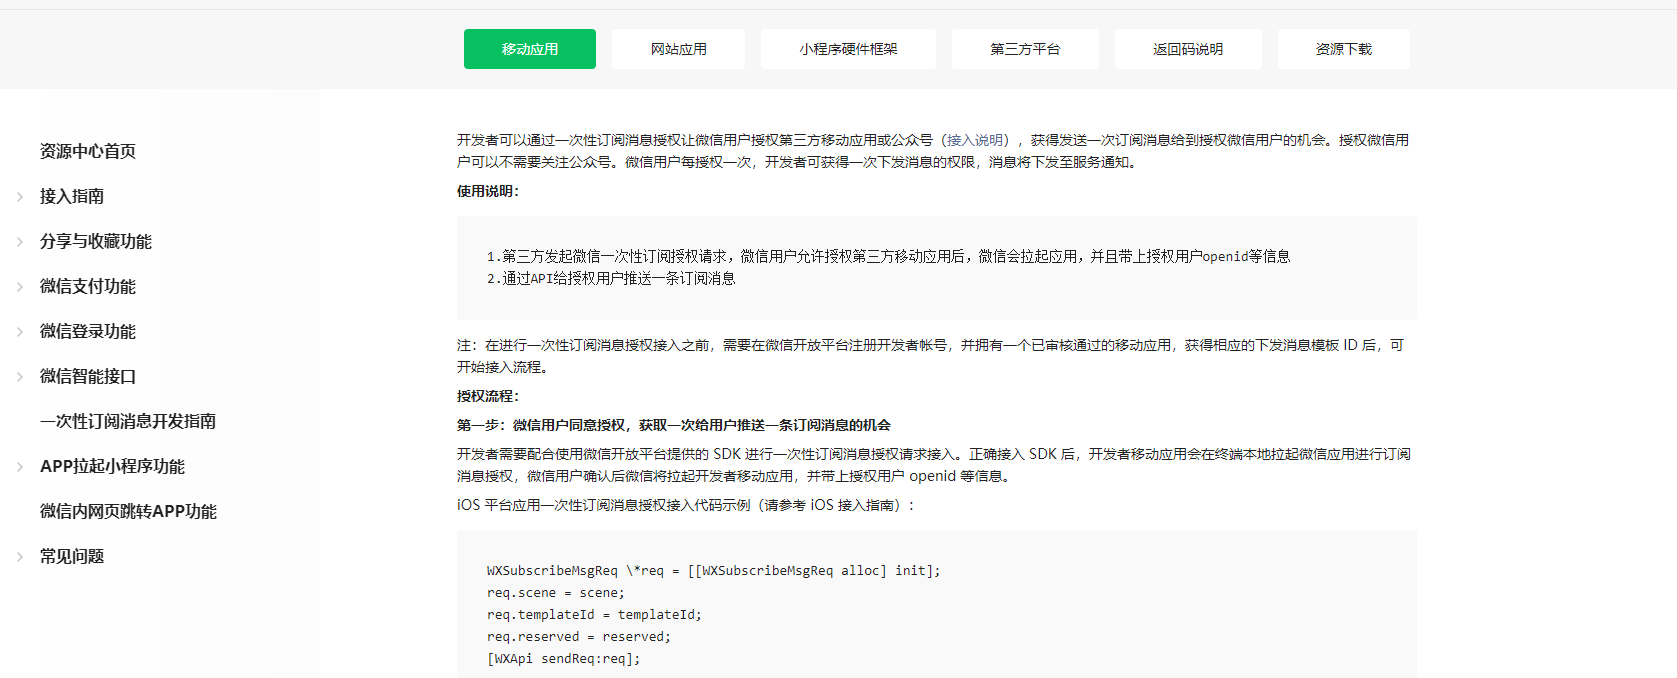Open 一次性订阅消息开发指南 sidebar item
This screenshot has height=678, width=1677.
[x=128, y=421]
